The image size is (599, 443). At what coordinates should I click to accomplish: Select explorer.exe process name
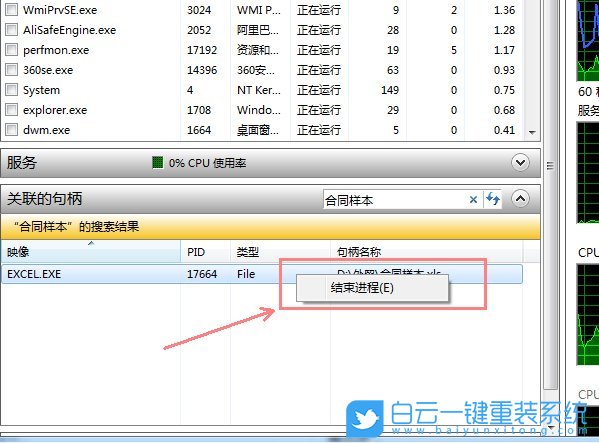(55, 110)
